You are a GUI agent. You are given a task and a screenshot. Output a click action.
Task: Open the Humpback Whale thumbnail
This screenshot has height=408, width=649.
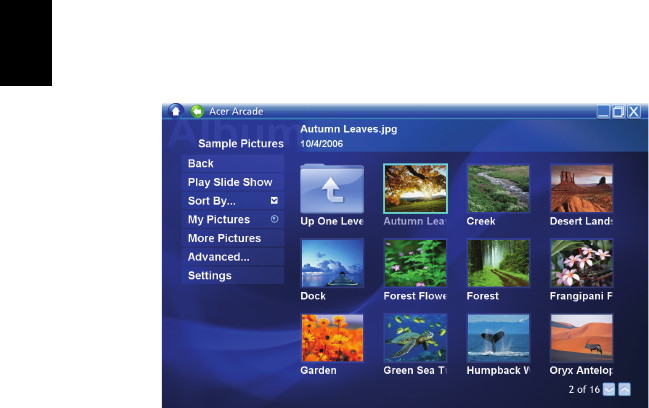(x=498, y=338)
